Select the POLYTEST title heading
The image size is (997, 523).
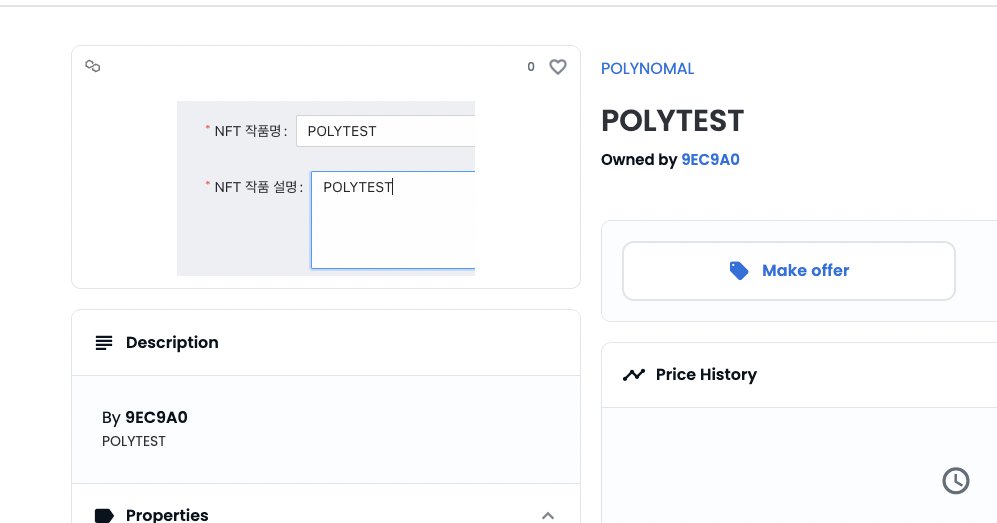[672, 121]
